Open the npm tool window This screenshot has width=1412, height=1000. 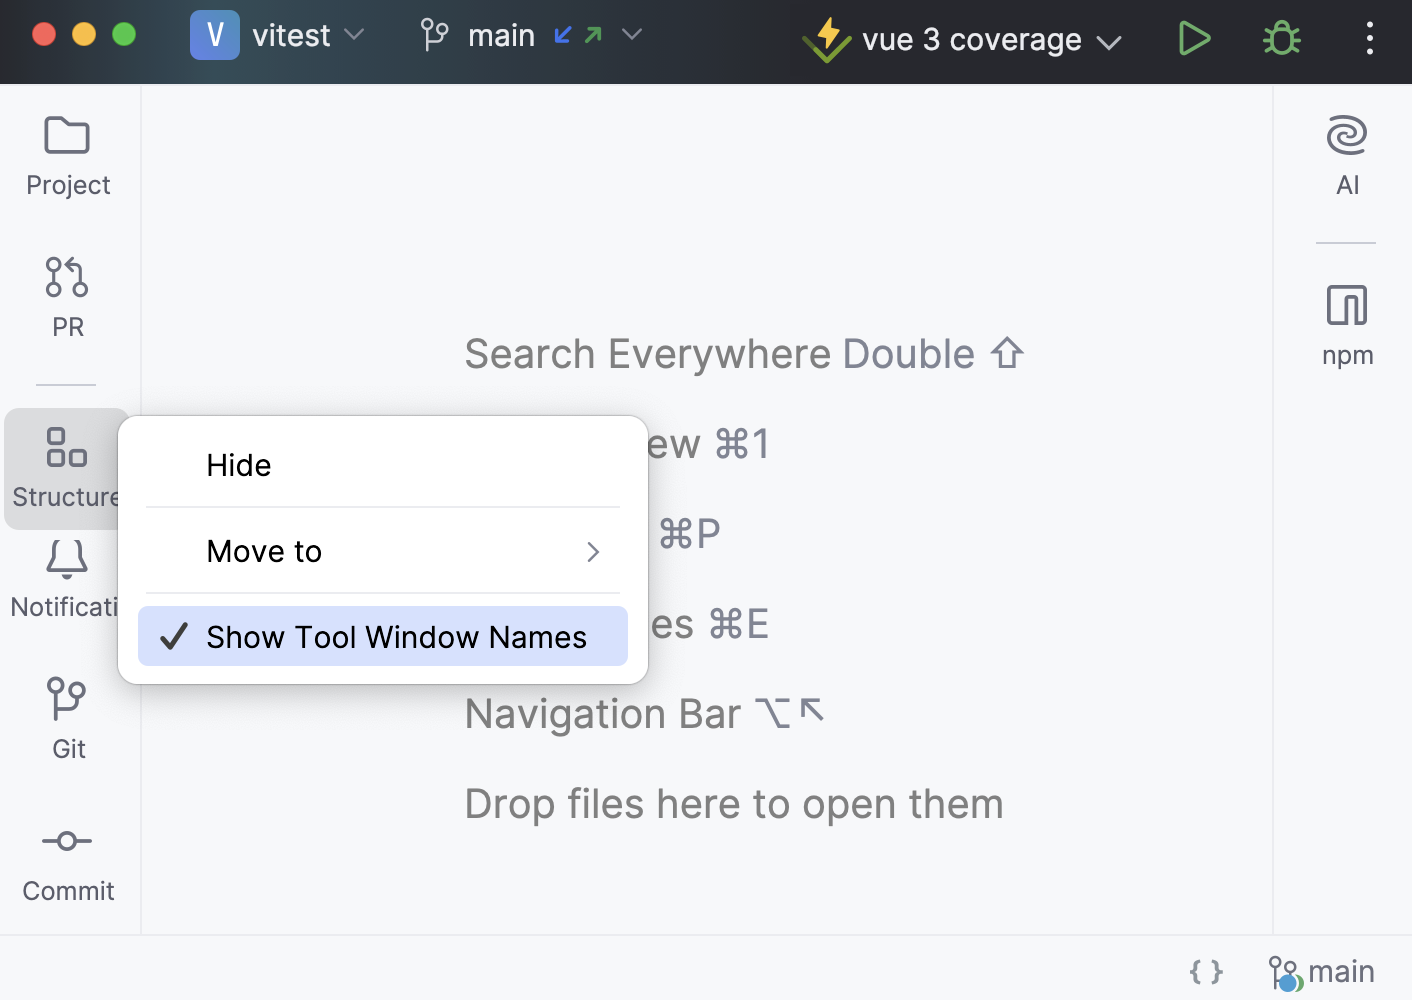click(1347, 323)
